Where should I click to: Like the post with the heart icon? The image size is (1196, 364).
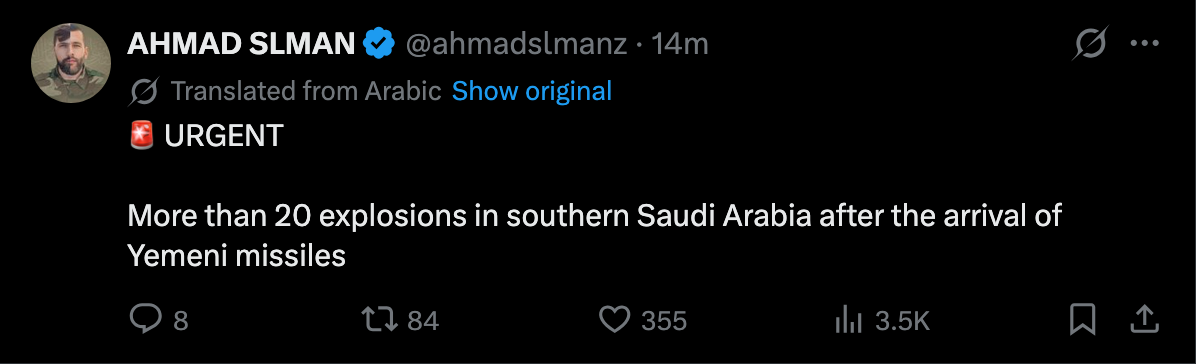(x=615, y=320)
